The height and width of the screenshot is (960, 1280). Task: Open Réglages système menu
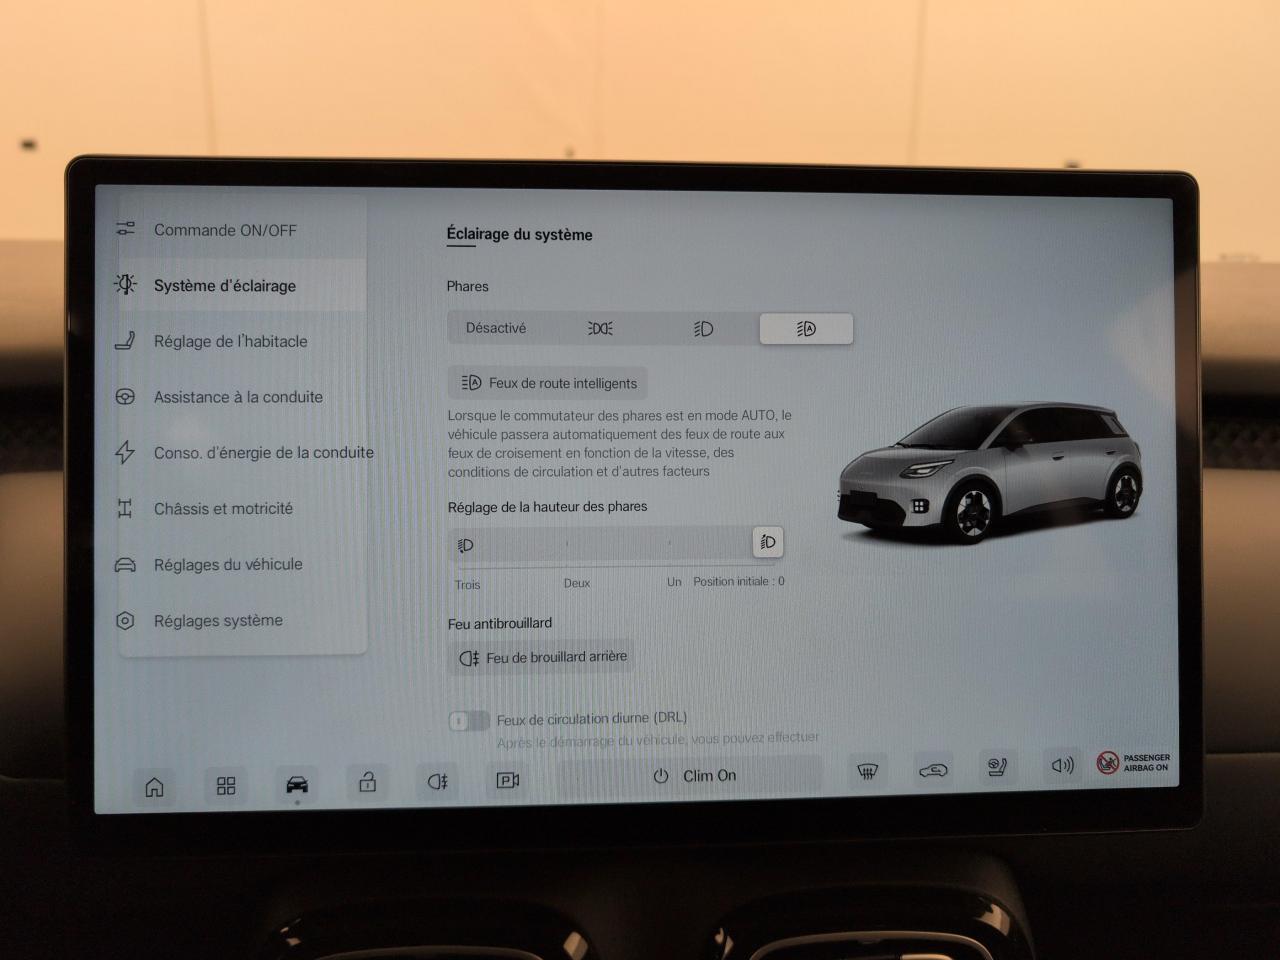click(240, 620)
